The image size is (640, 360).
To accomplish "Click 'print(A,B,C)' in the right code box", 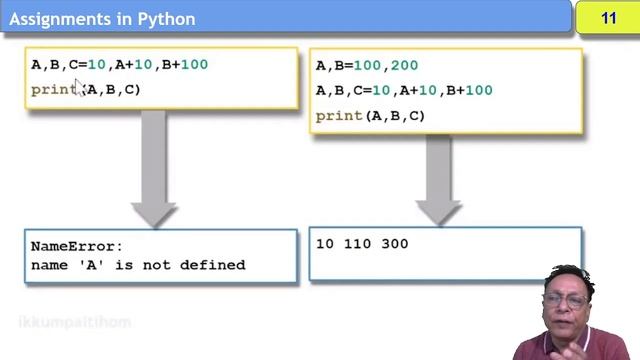I will tap(370, 116).
